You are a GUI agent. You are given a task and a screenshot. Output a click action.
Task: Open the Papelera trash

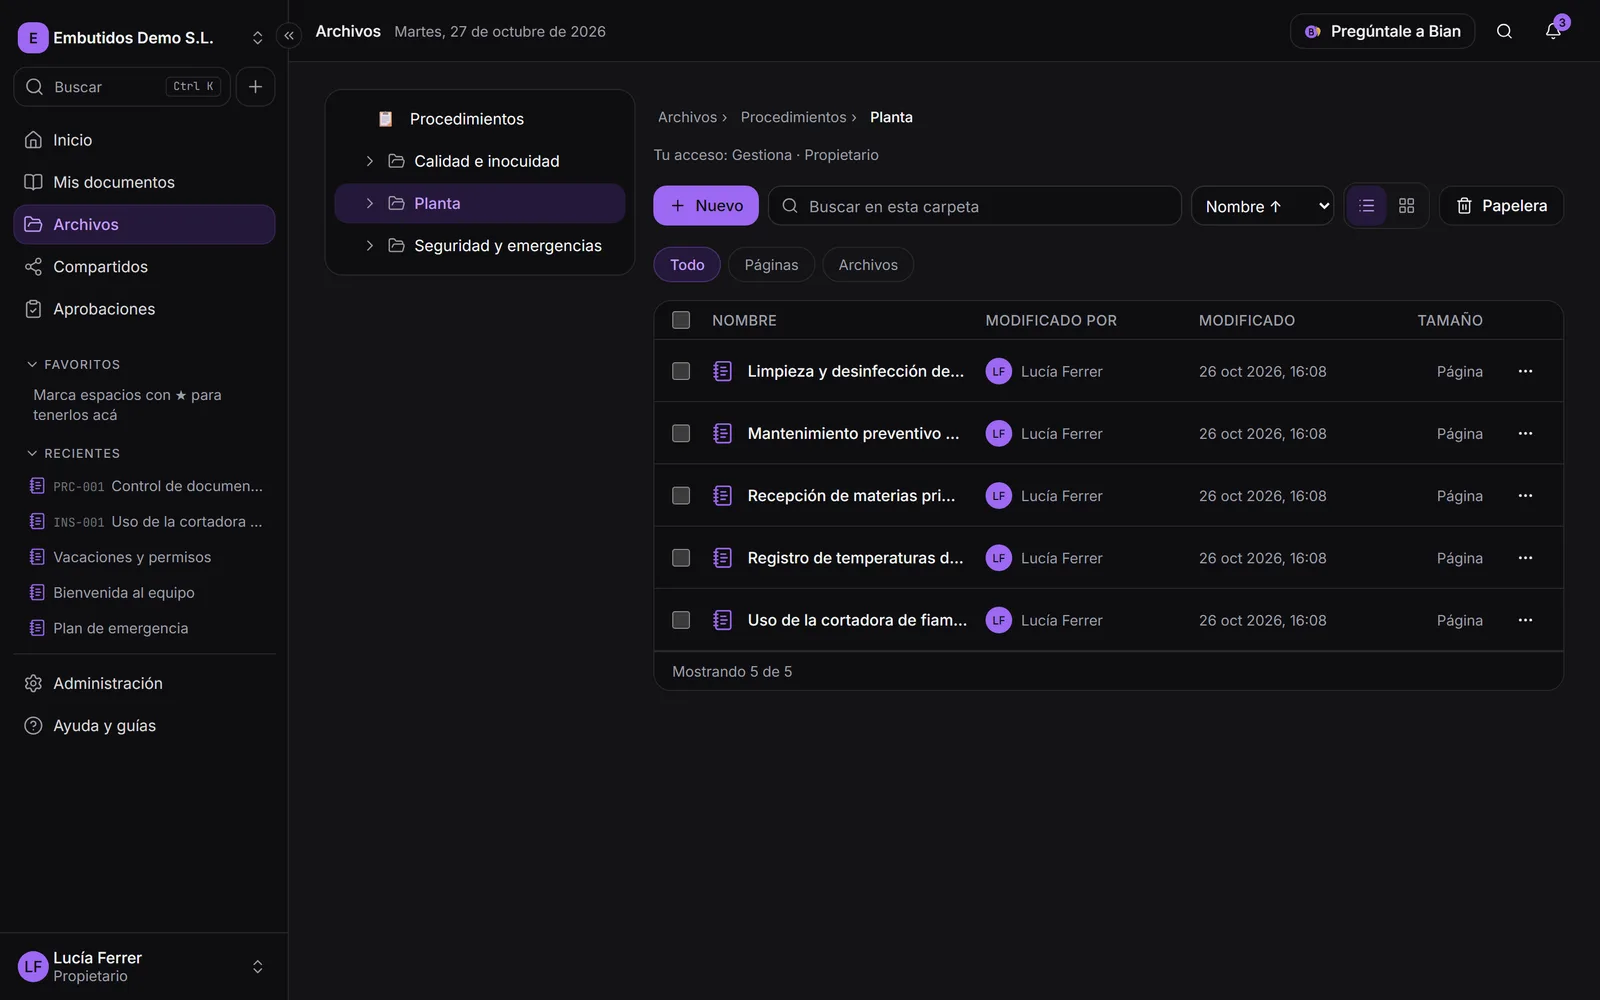click(x=1501, y=206)
